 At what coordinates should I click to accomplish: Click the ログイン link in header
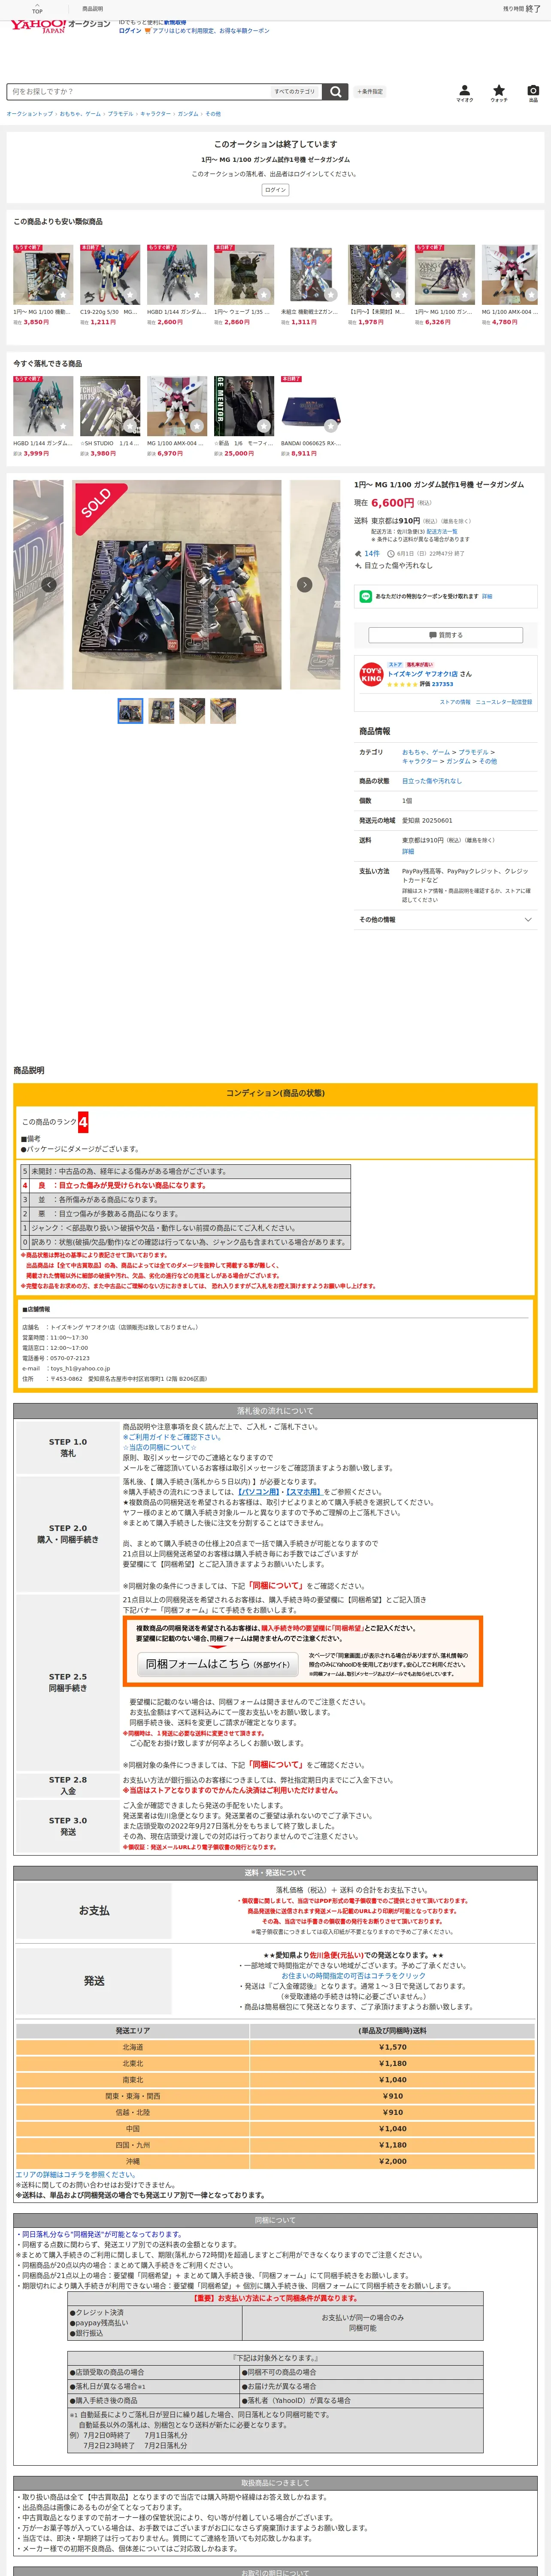130,31
